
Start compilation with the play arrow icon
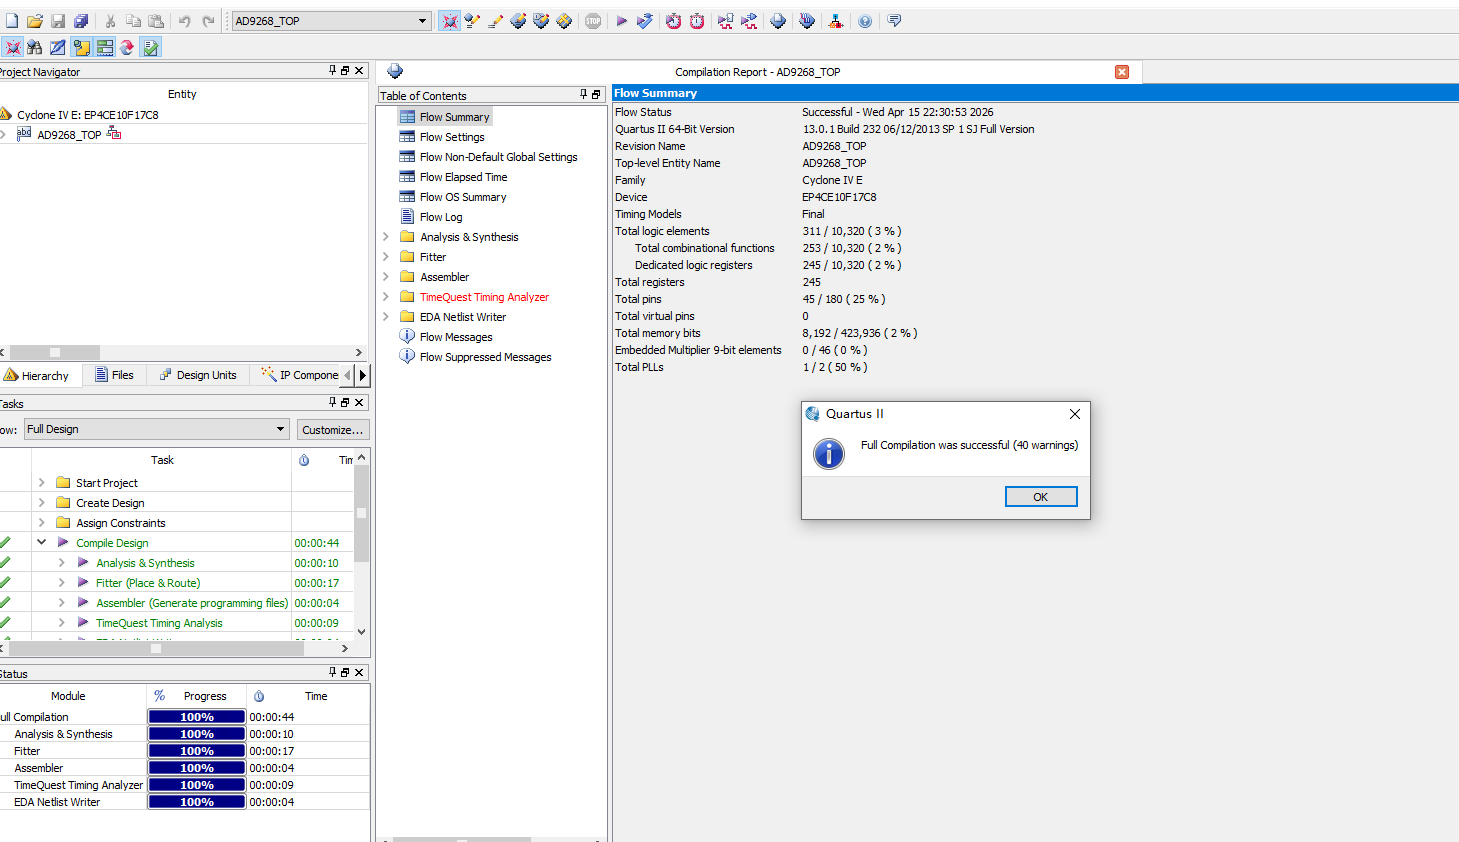point(622,21)
